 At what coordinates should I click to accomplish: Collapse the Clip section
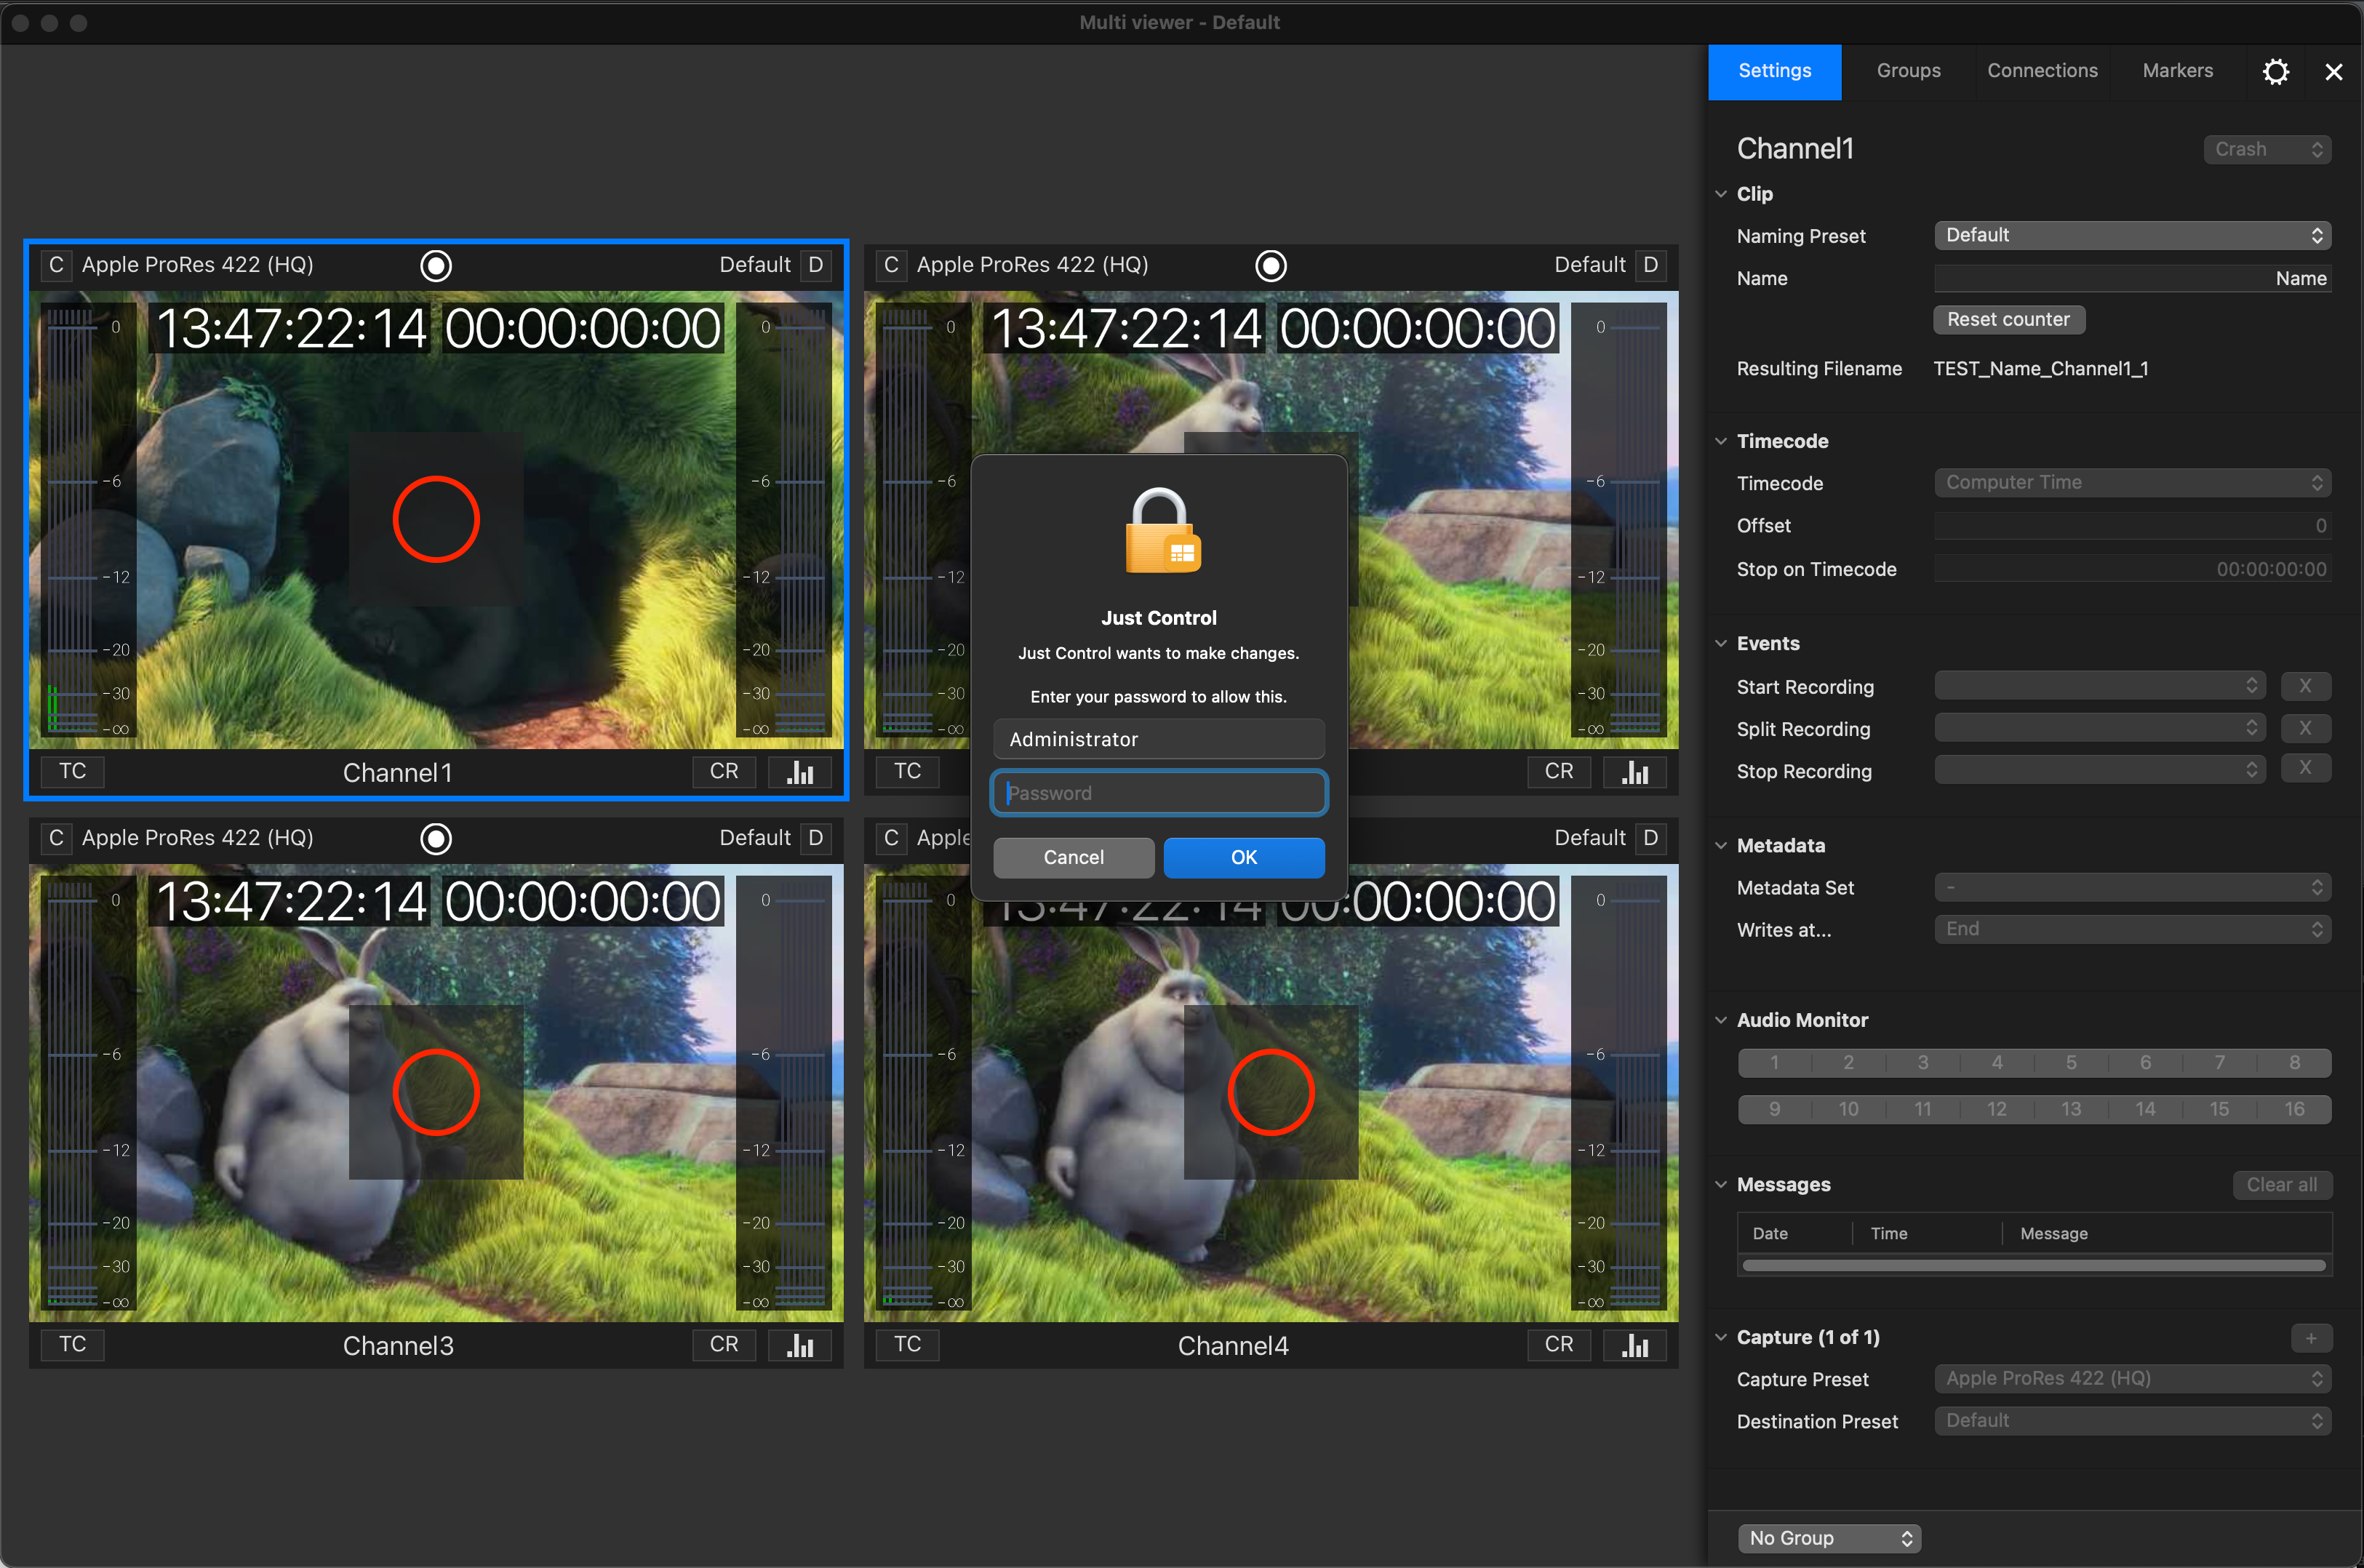(x=1721, y=194)
